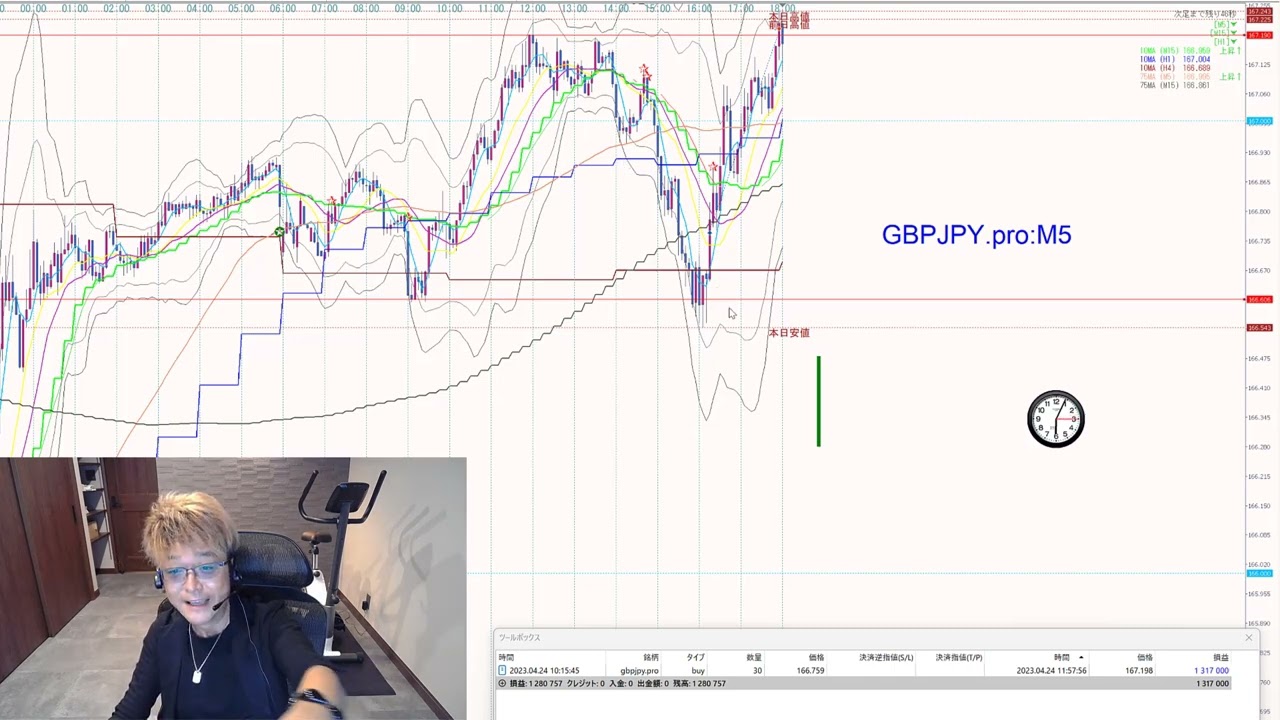Sort by the 損益 column header

1220,657
